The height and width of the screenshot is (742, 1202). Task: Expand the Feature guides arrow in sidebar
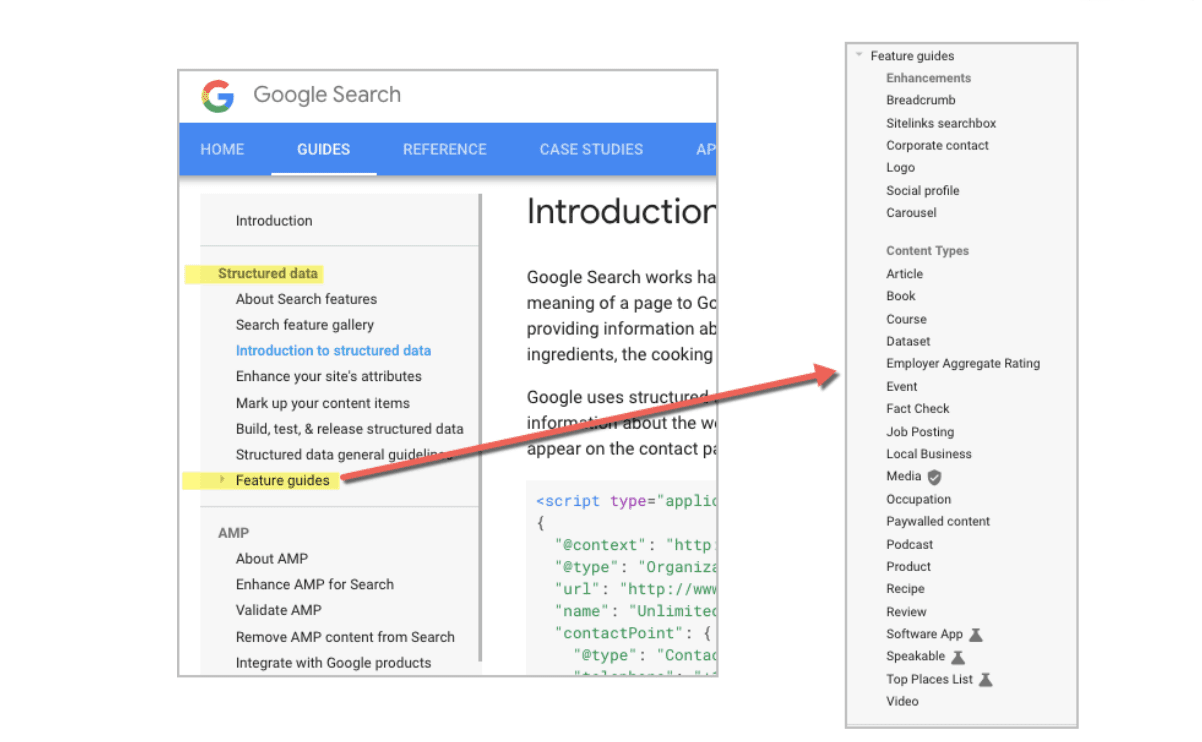click(222, 480)
